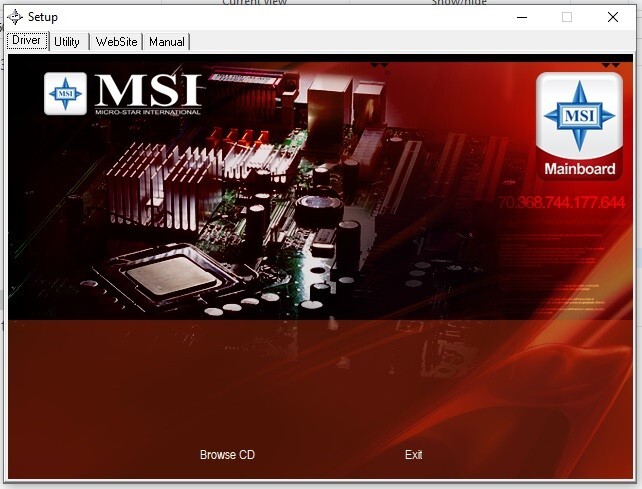Click Exit to quit setup
Image resolution: width=642 pixels, height=489 pixels.
pos(414,455)
